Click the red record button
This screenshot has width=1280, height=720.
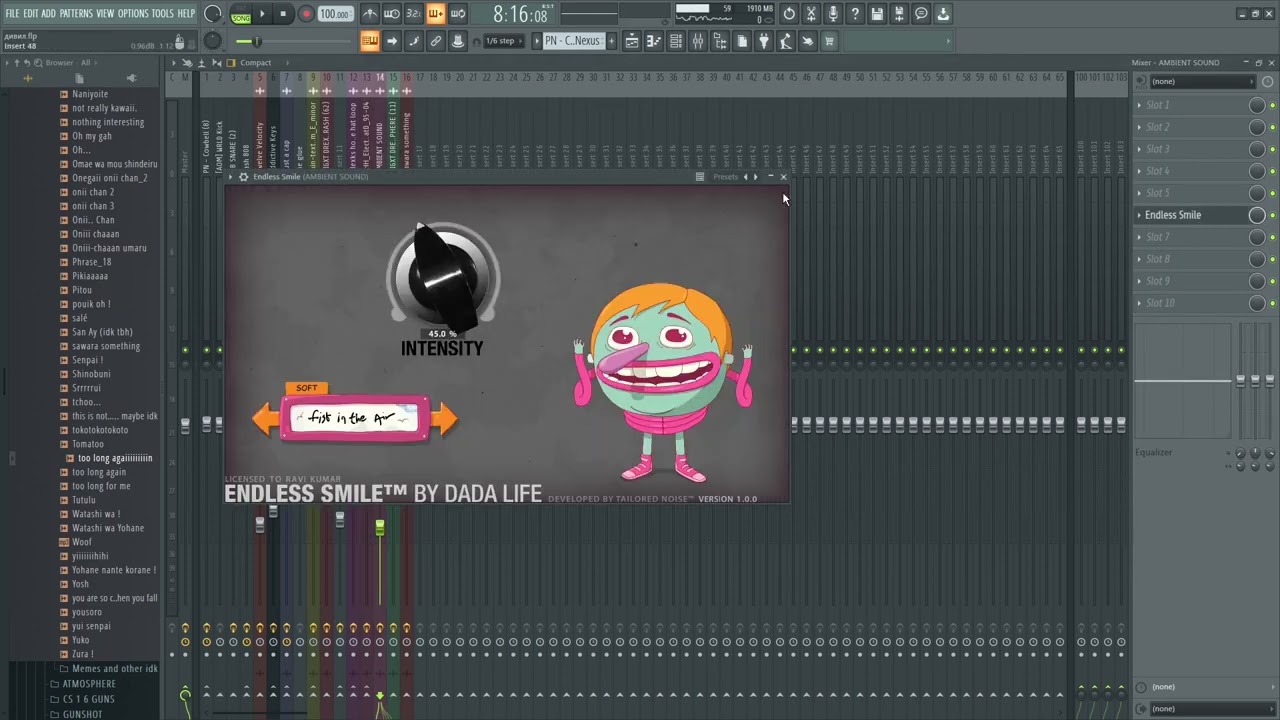[306, 14]
